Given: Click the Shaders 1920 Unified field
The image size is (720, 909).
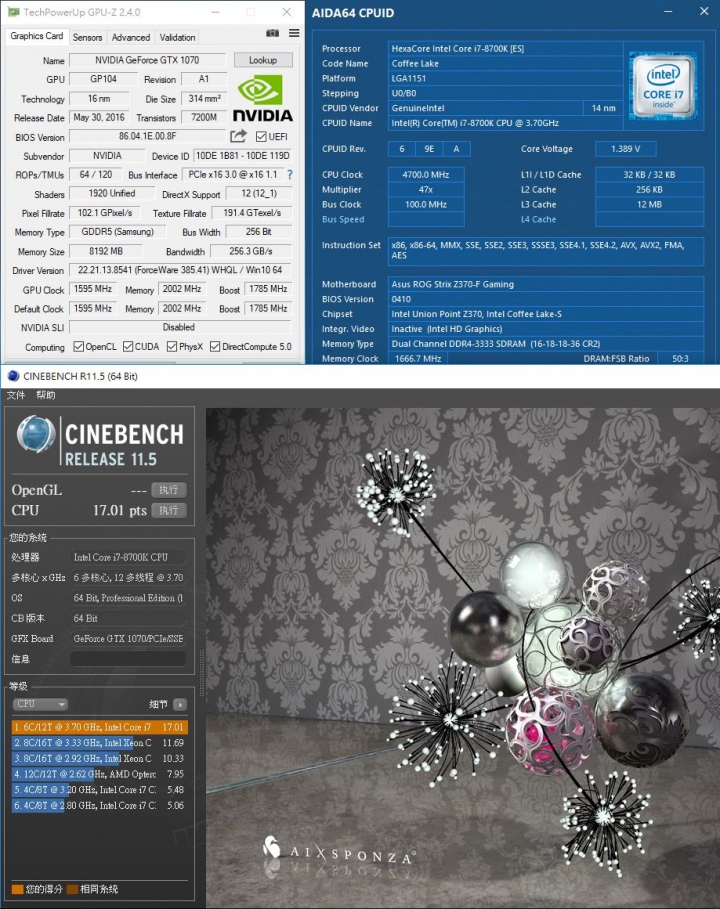Looking at the screenshot, I should pyautogui.click(x=111, y=194).
